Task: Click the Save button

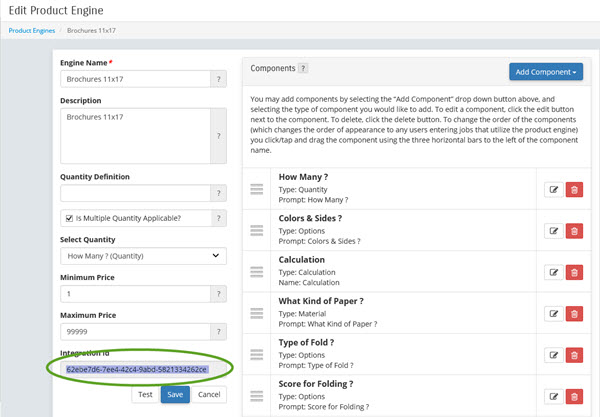Action: coord(175,394)
